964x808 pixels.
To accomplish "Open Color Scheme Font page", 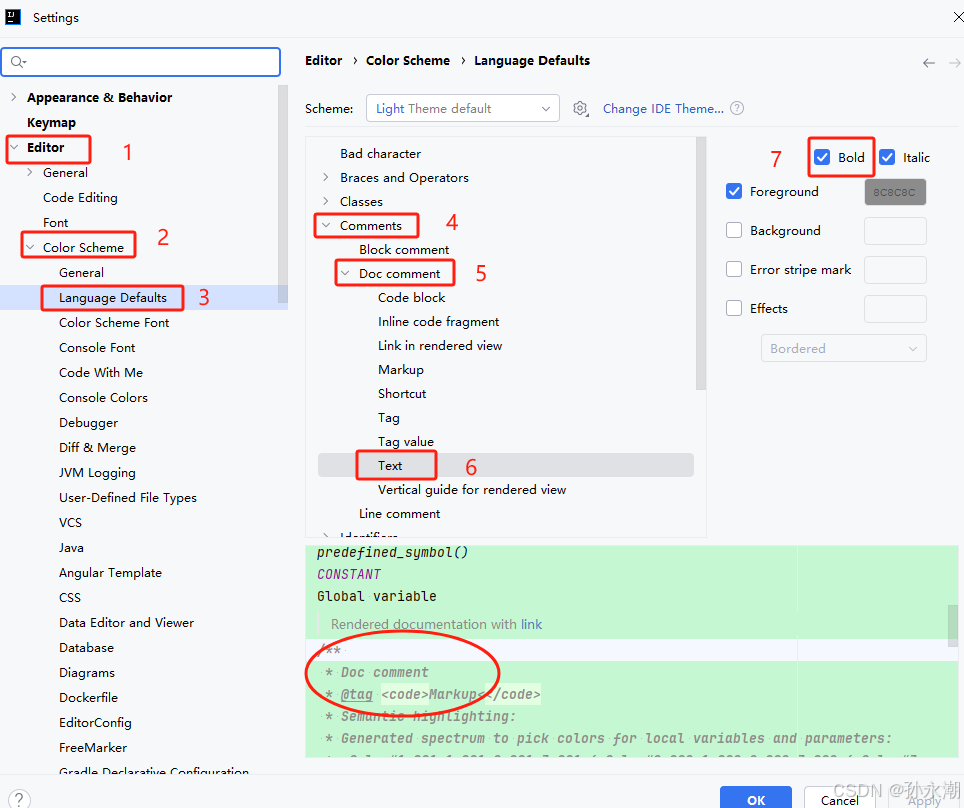I will click(x=114, y=323).
